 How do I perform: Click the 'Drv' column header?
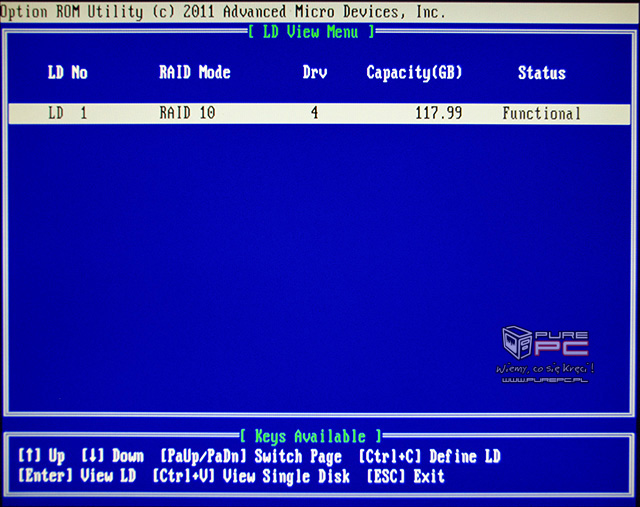pyautogui.click(x=315, y=73)
